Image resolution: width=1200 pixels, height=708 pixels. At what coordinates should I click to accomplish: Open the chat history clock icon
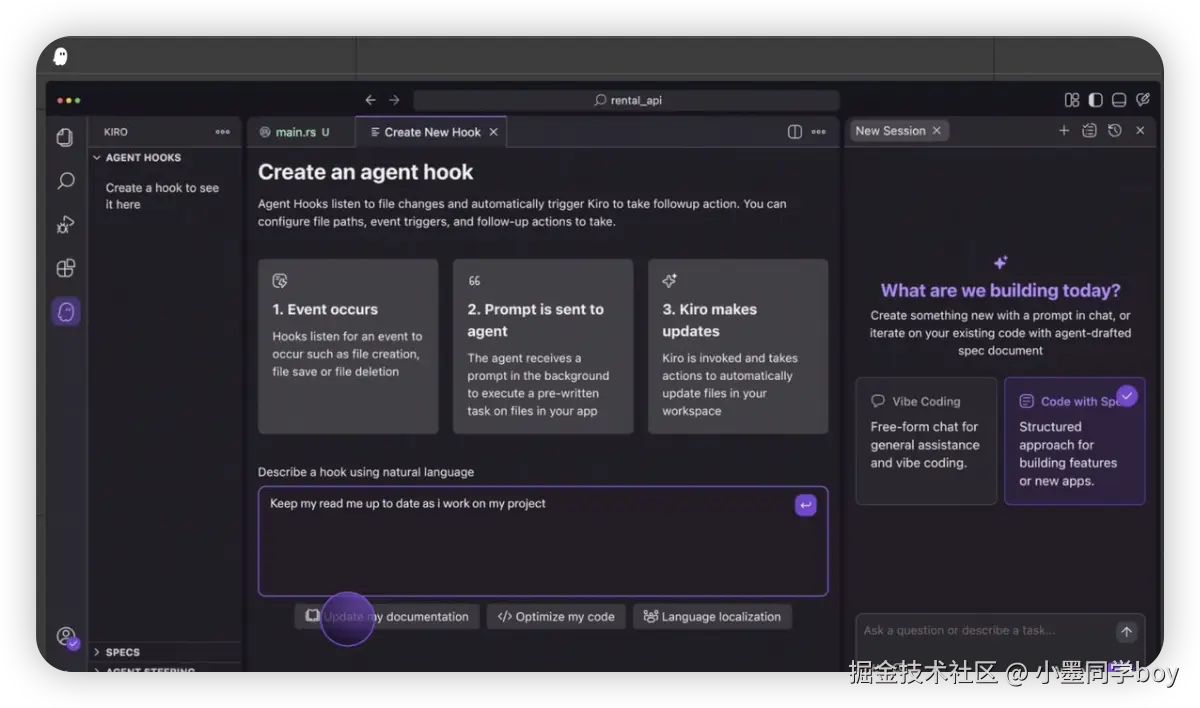pos(1115,131)
